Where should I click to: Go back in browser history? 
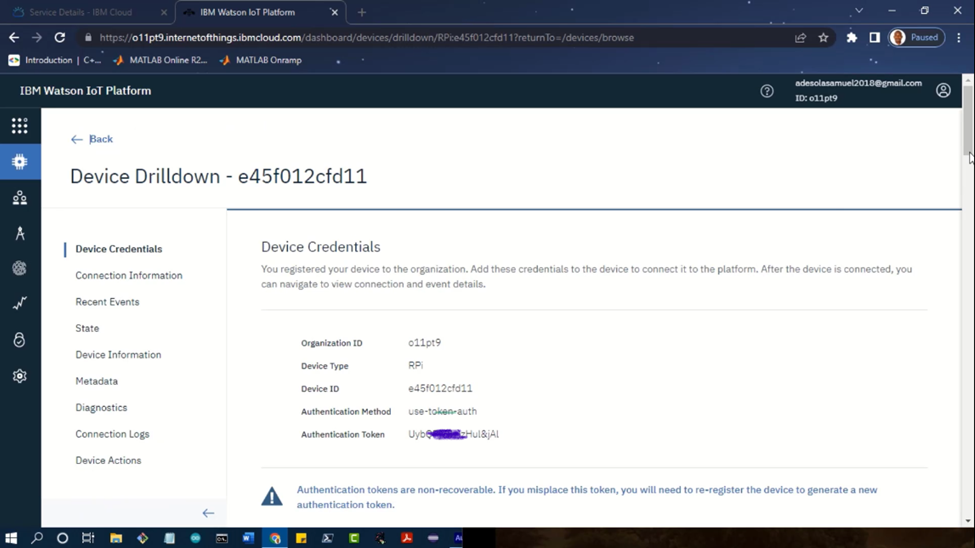click(14, 37)
